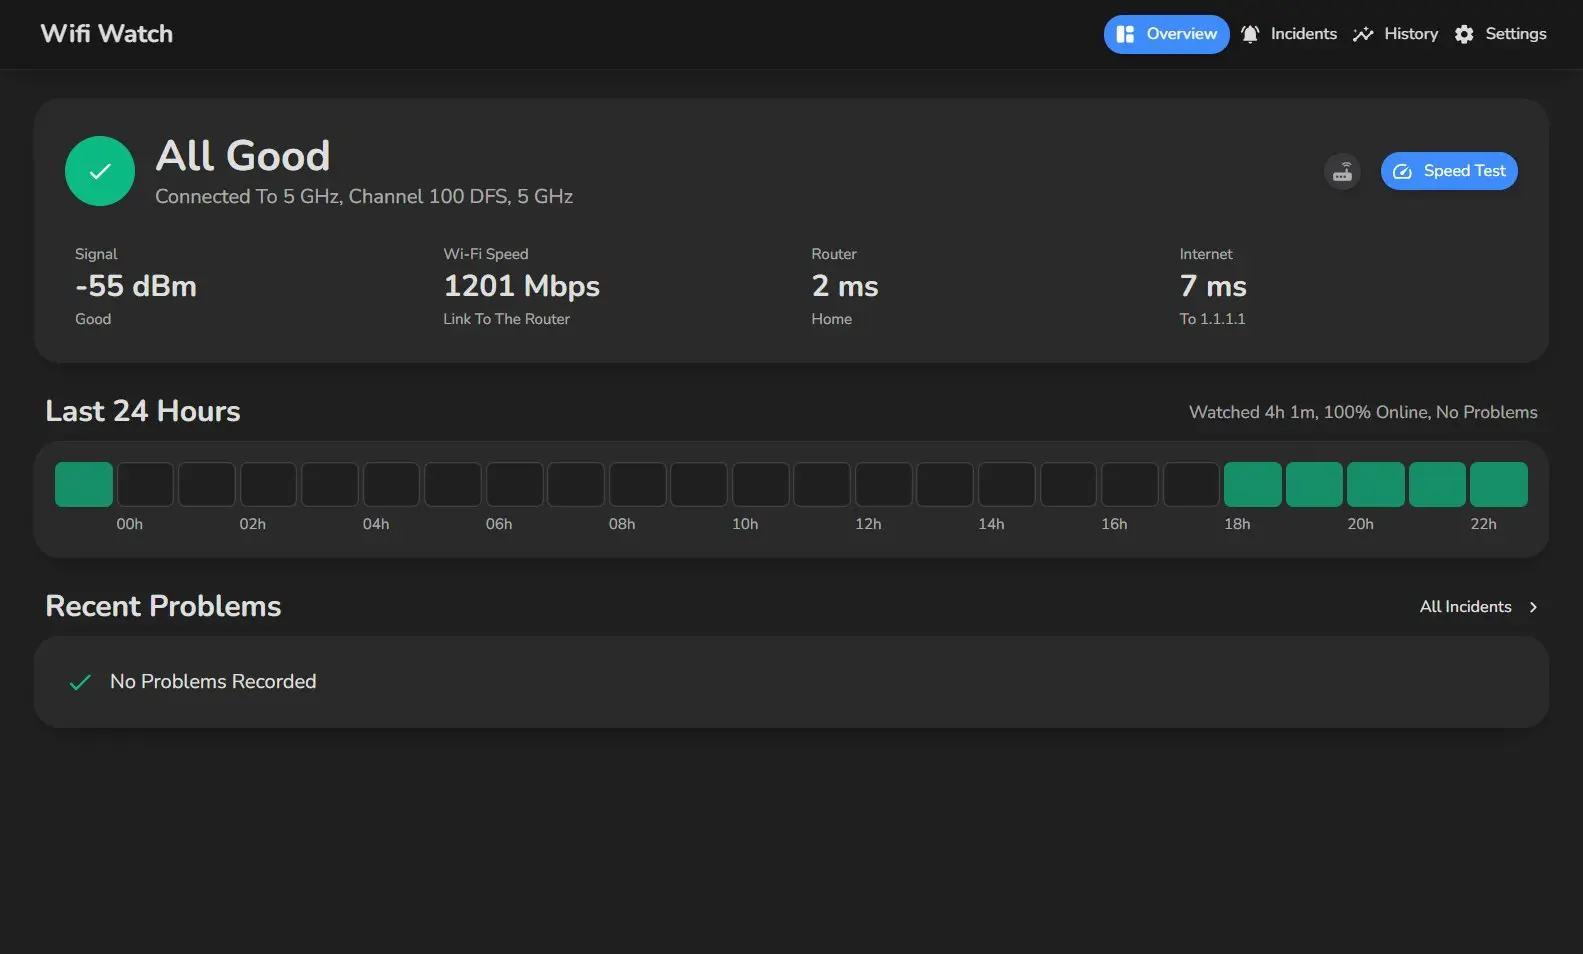Click the 7 ms internet latency value
1583x954 pixels.
click(x=1213, y=286)
